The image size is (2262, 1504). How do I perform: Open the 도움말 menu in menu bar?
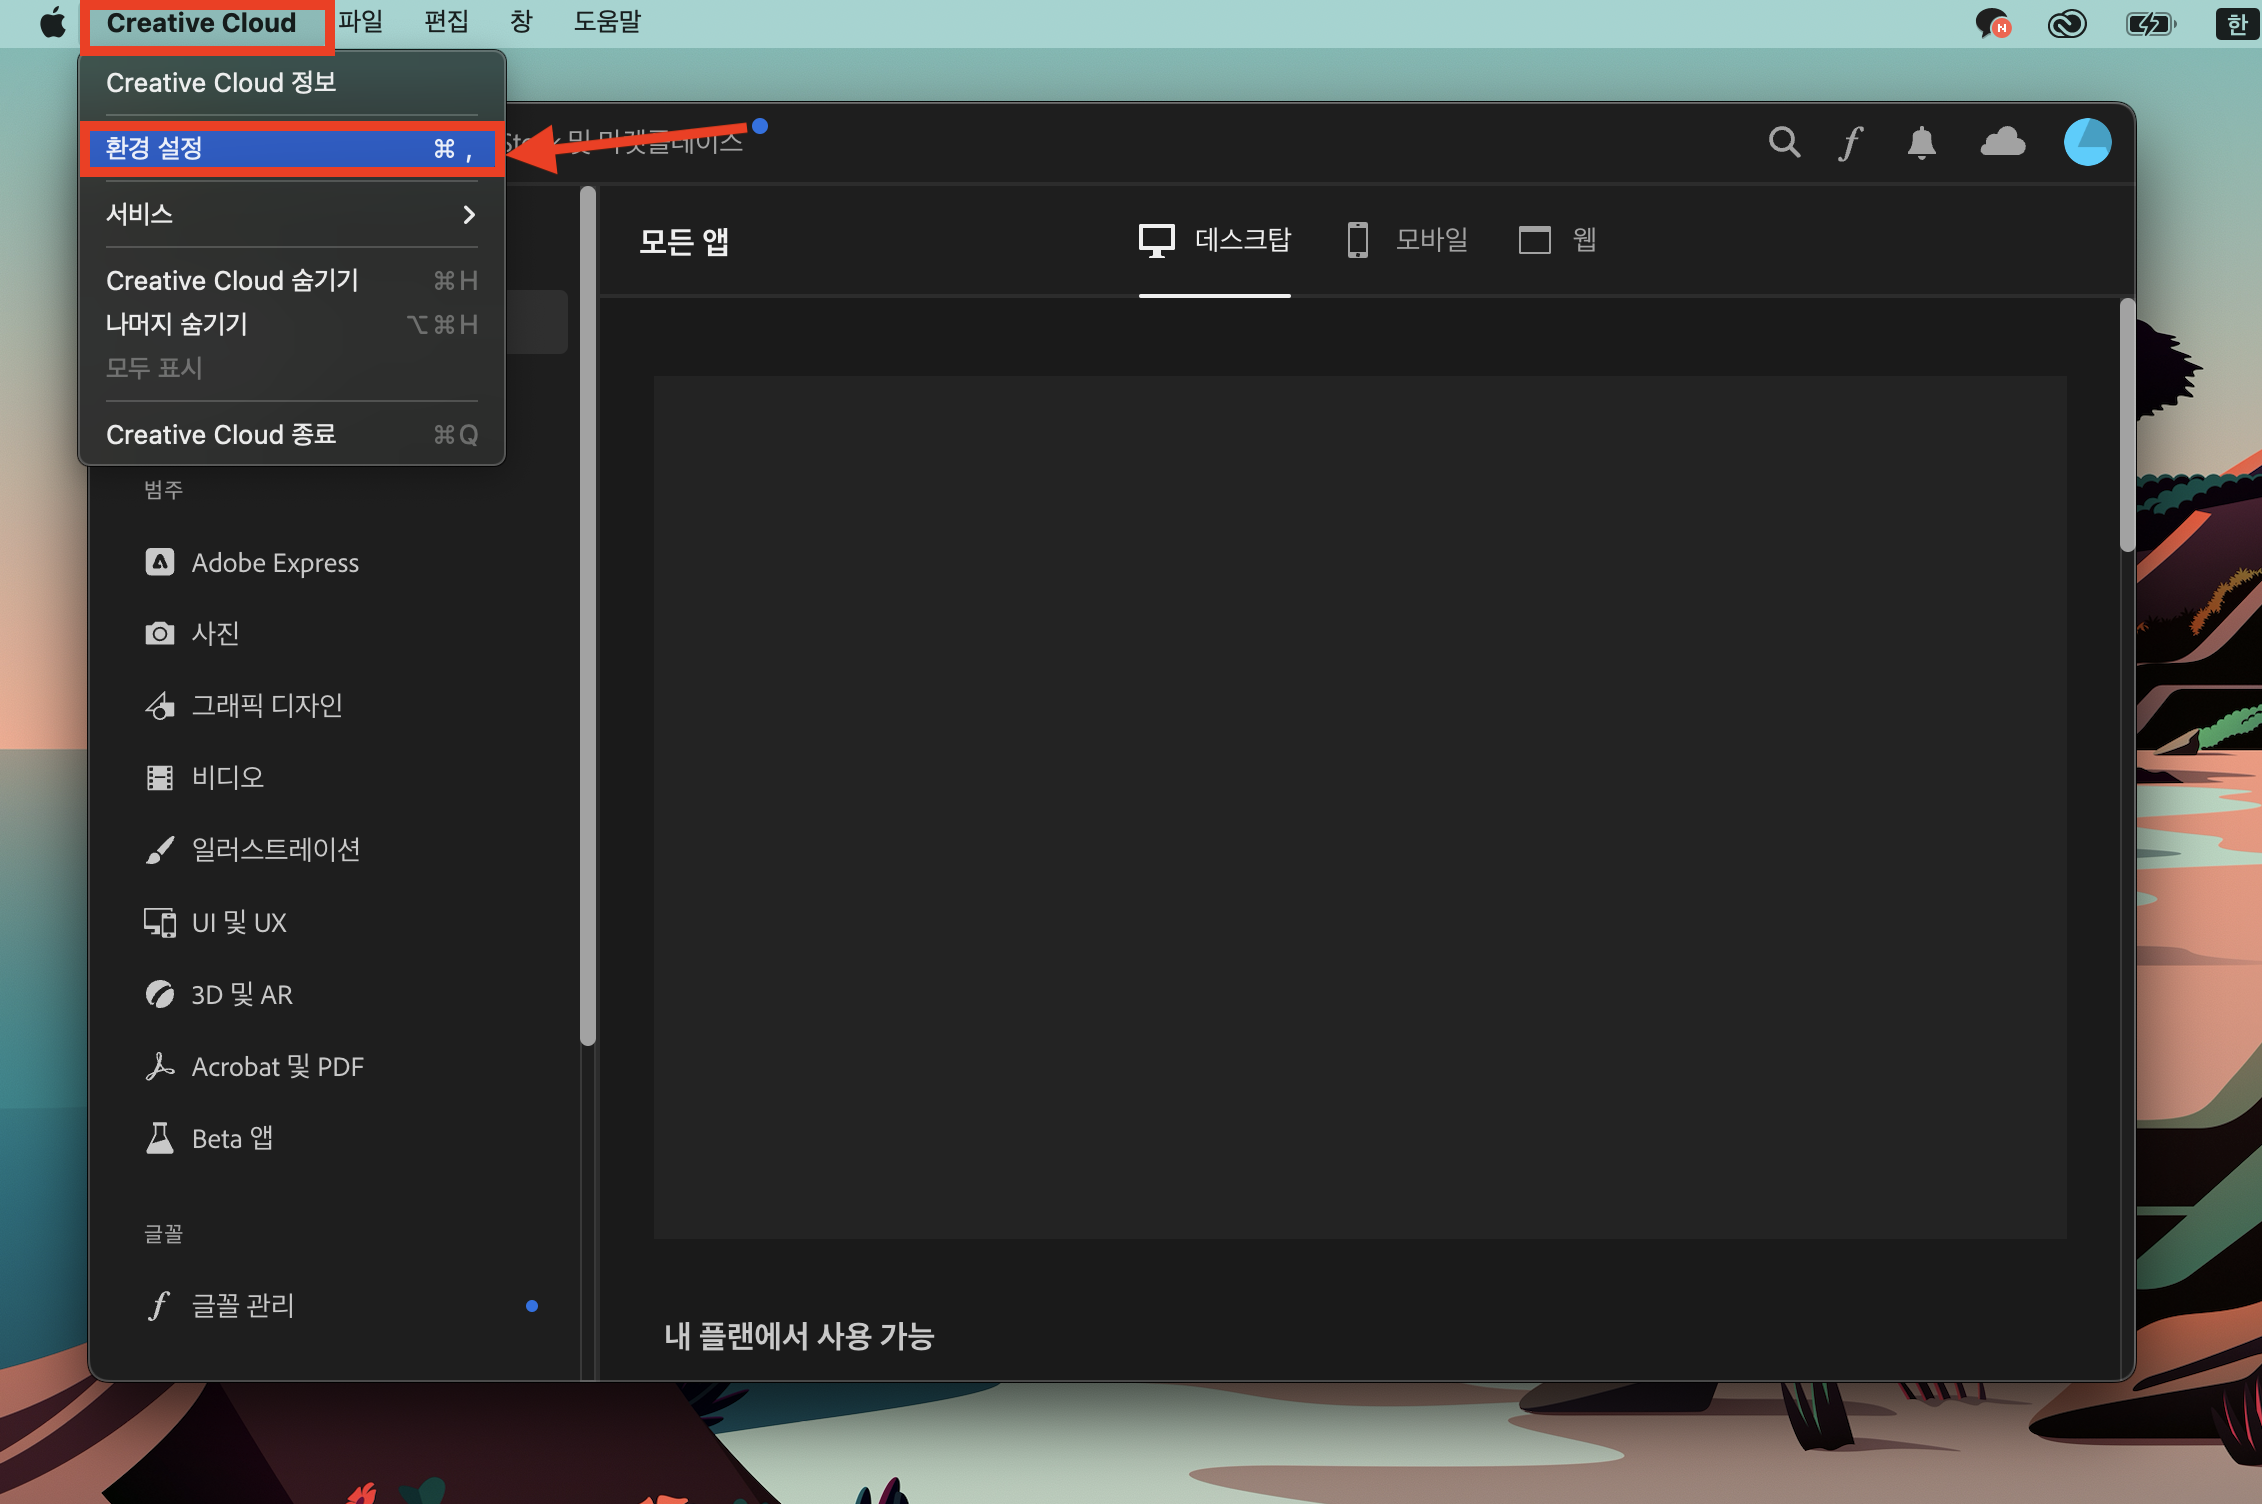pyautogui.click(x=607, y=22)
